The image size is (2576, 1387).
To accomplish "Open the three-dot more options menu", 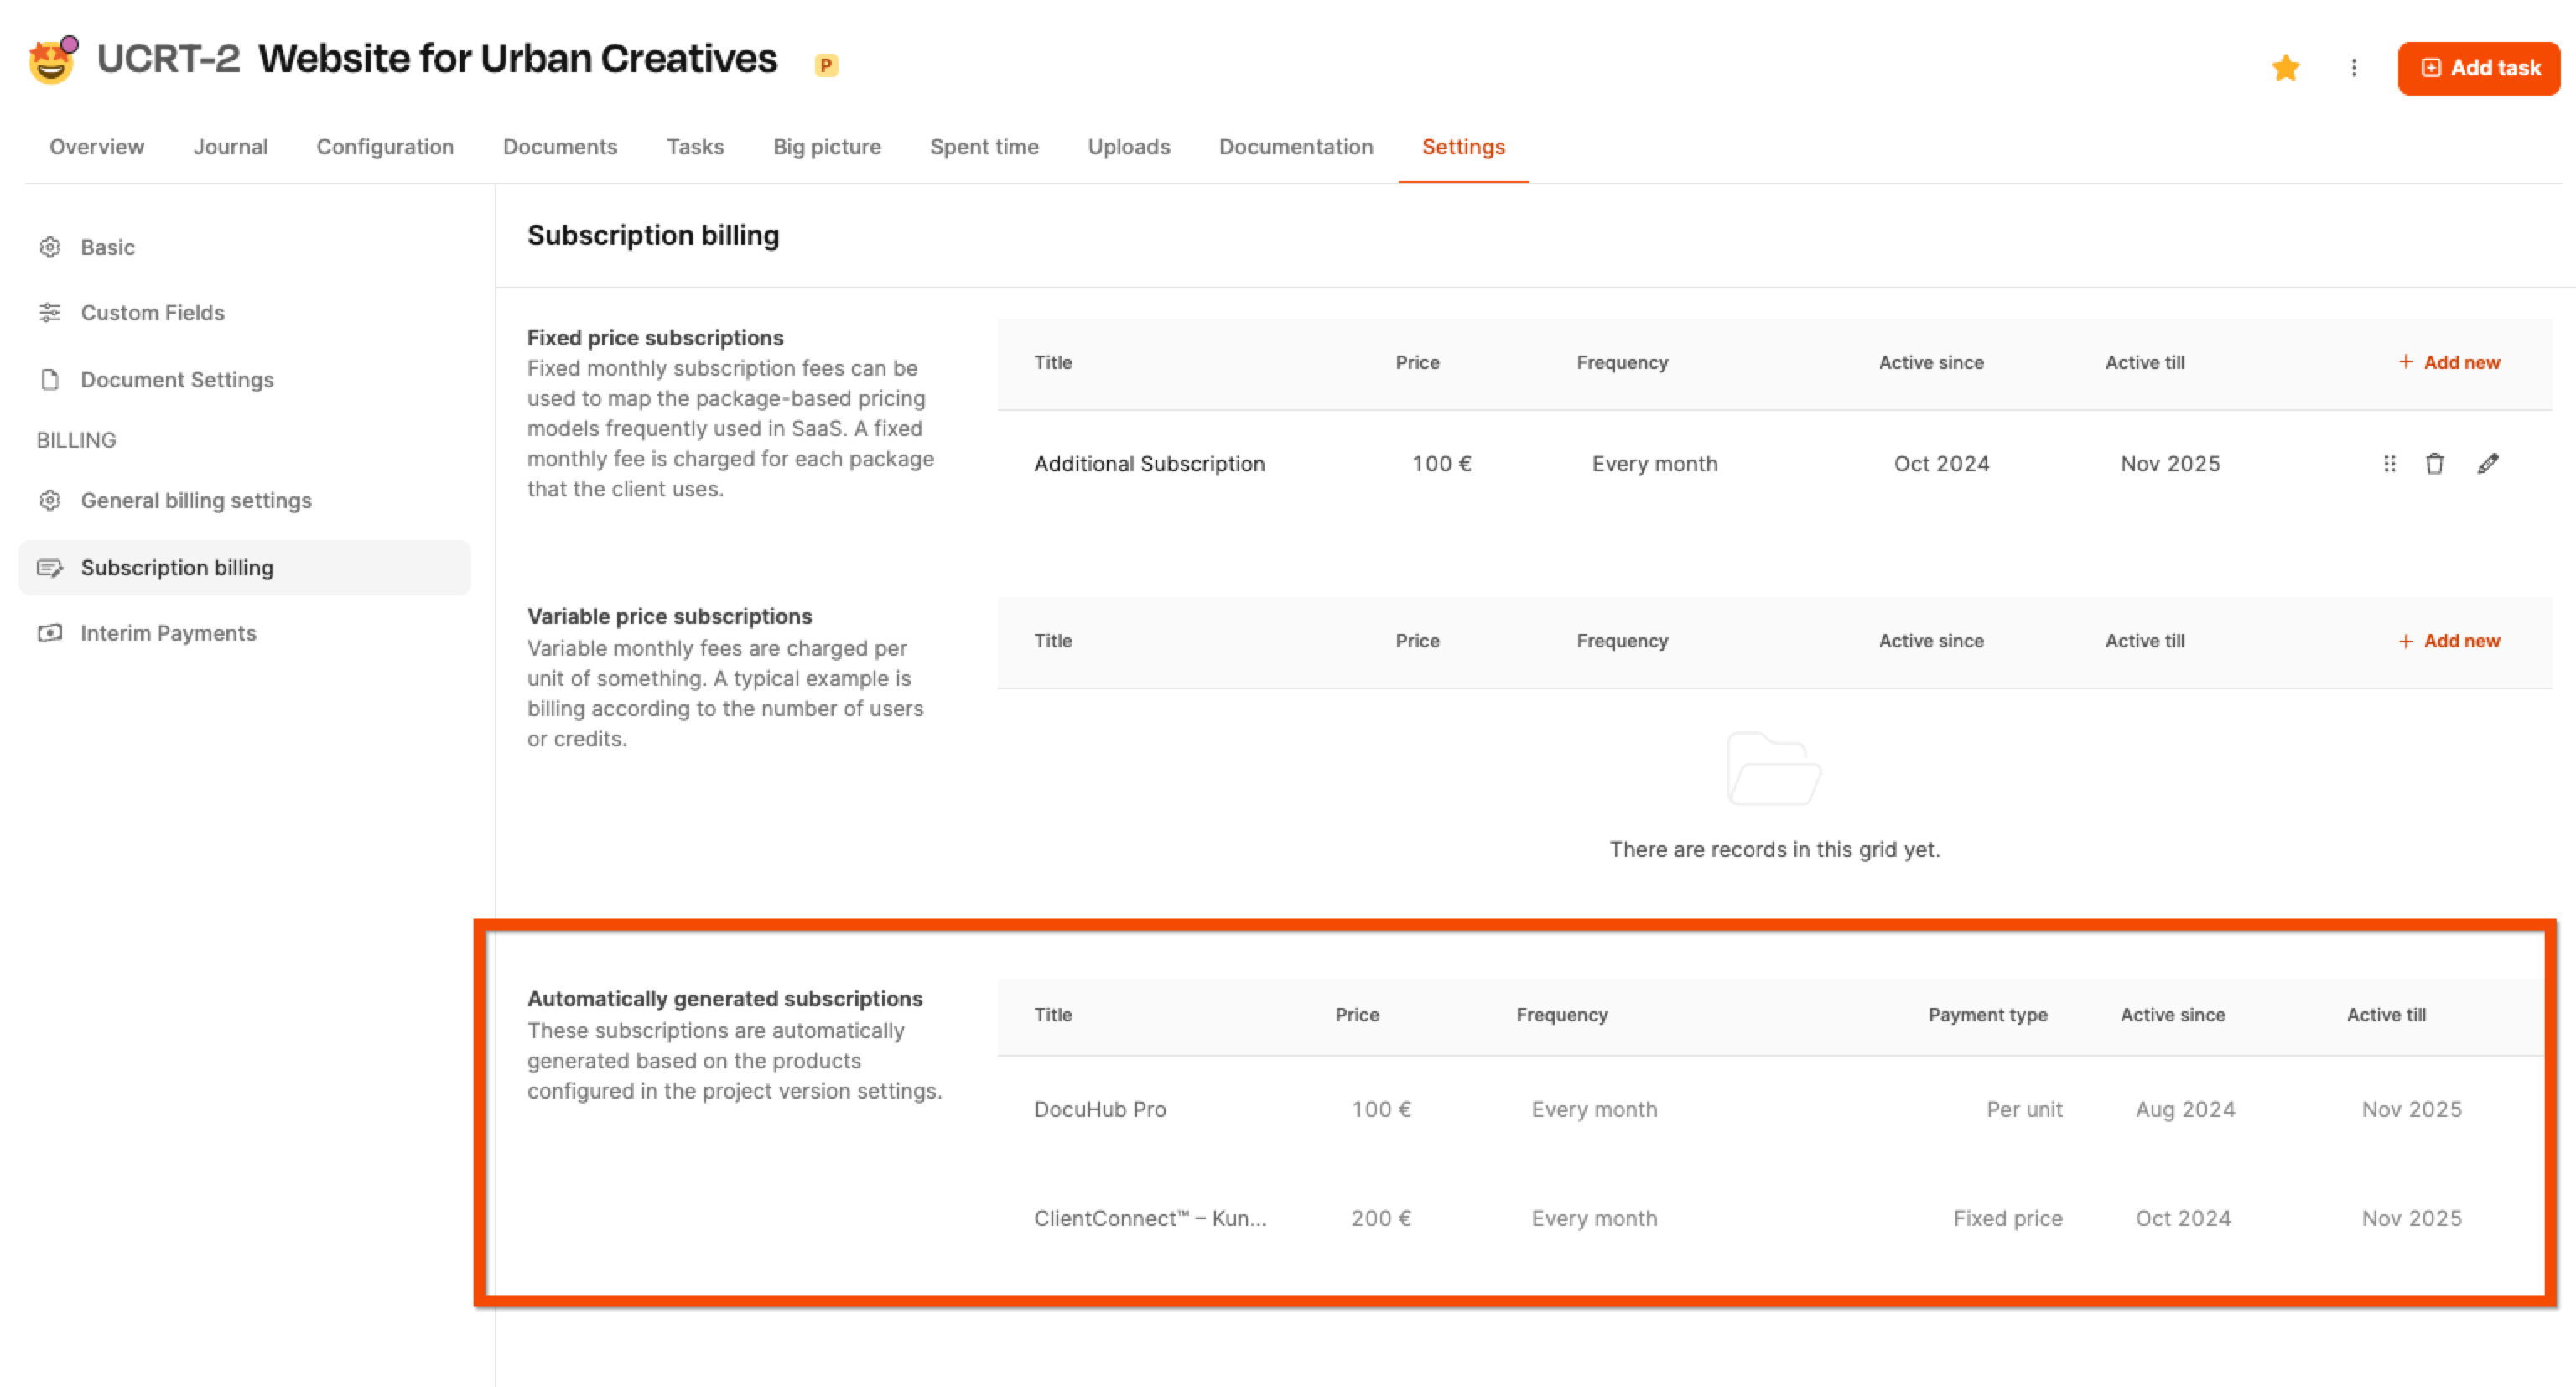I will [x=2354, y=68].
